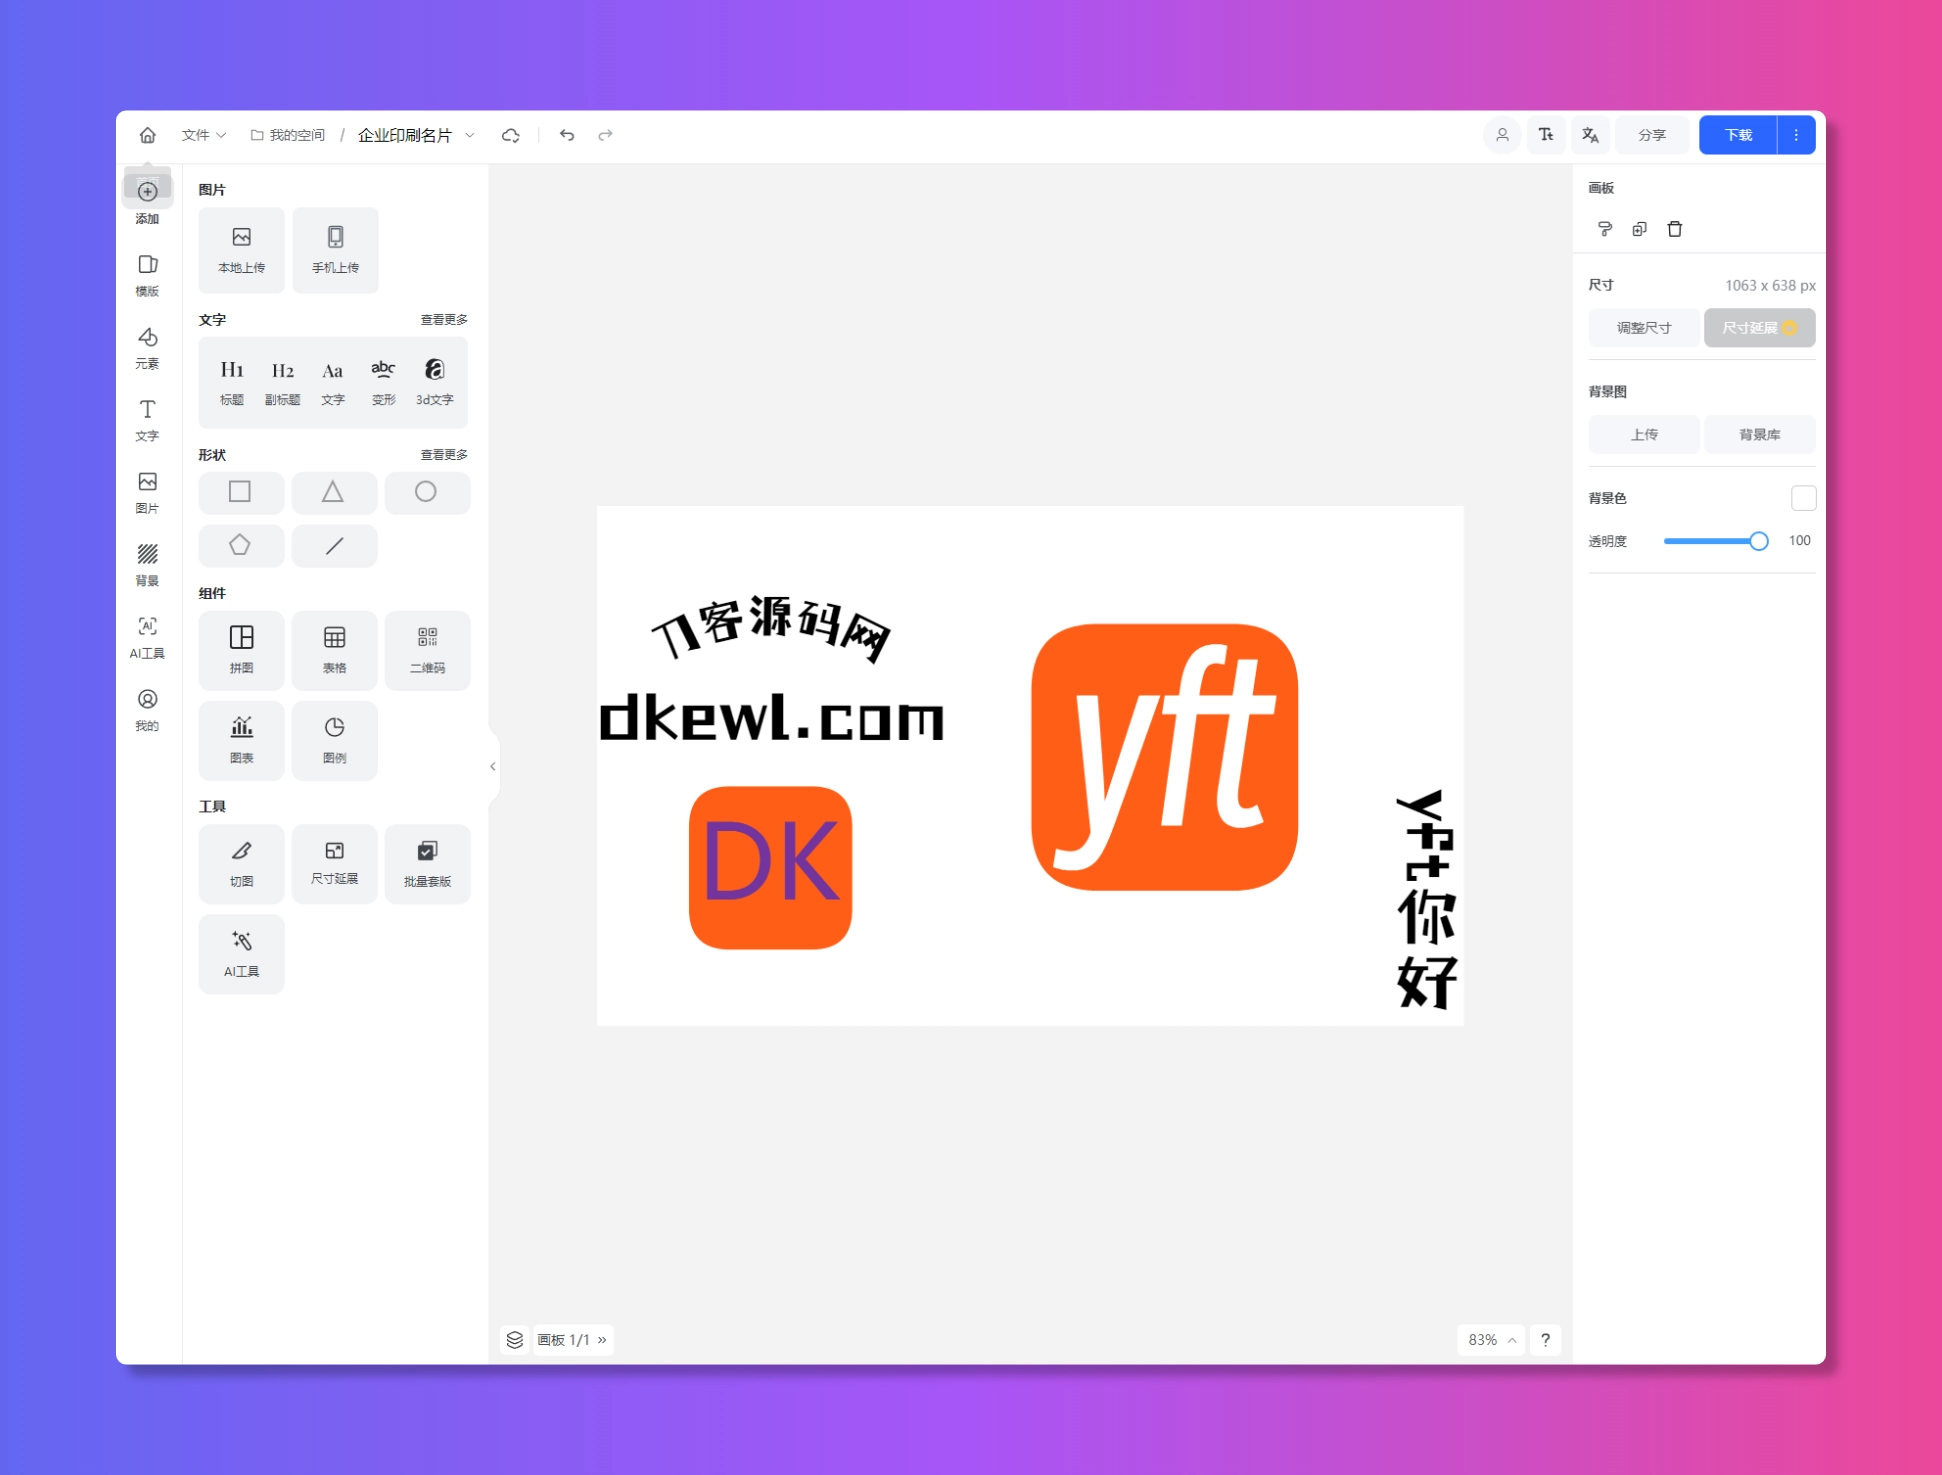Click the 调整尺寸 button

pyautogui.click(x=1644, y=328)
